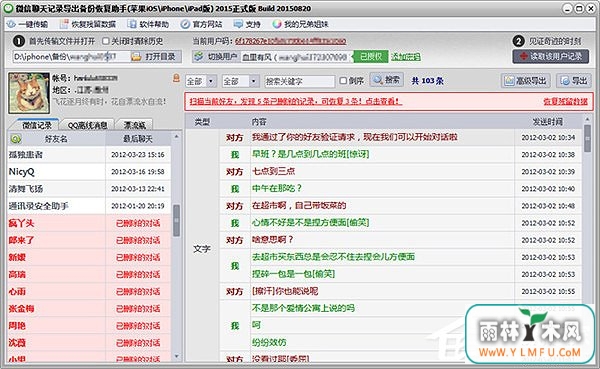Click the cat profile avatar
Image resolution: width=600 pixels, height=369 pixels.
29,93
